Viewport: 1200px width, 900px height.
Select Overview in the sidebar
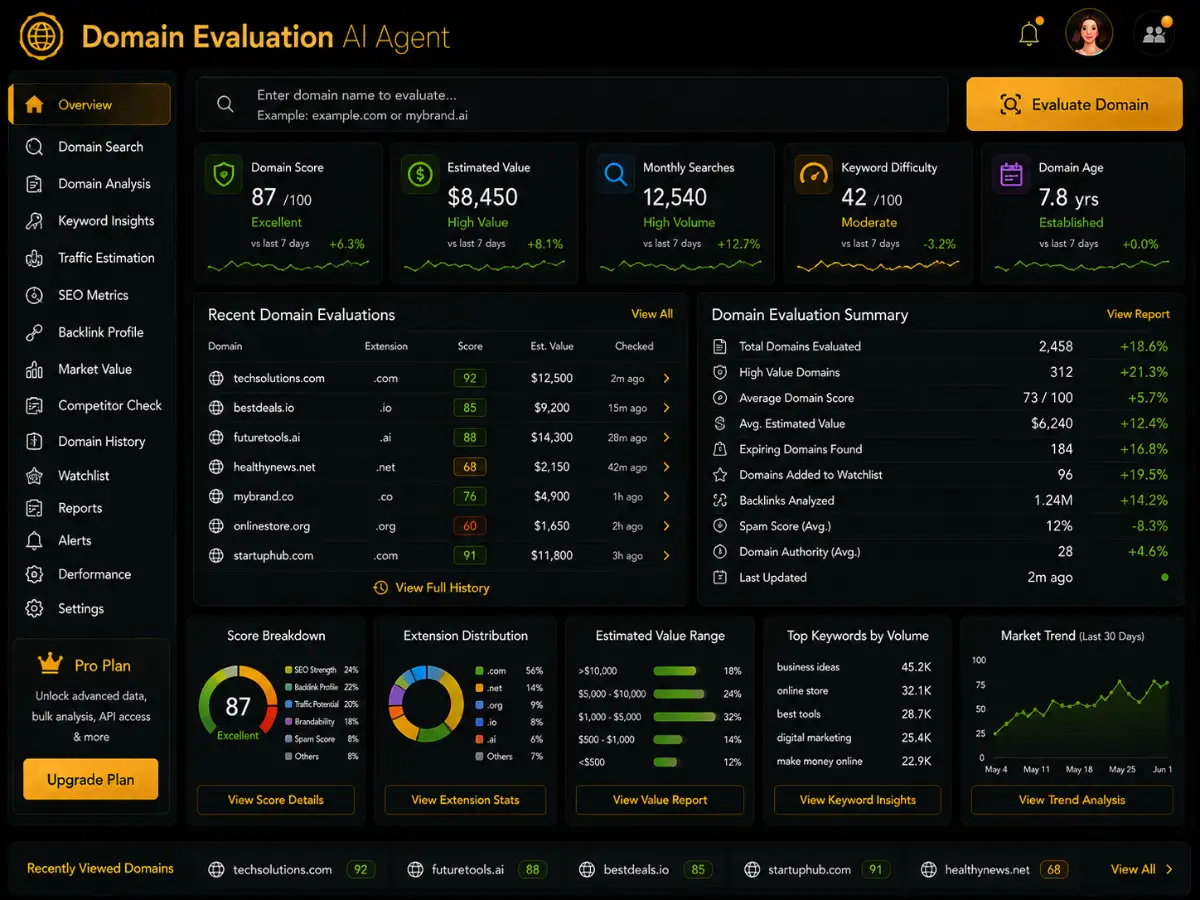point(90,104)
